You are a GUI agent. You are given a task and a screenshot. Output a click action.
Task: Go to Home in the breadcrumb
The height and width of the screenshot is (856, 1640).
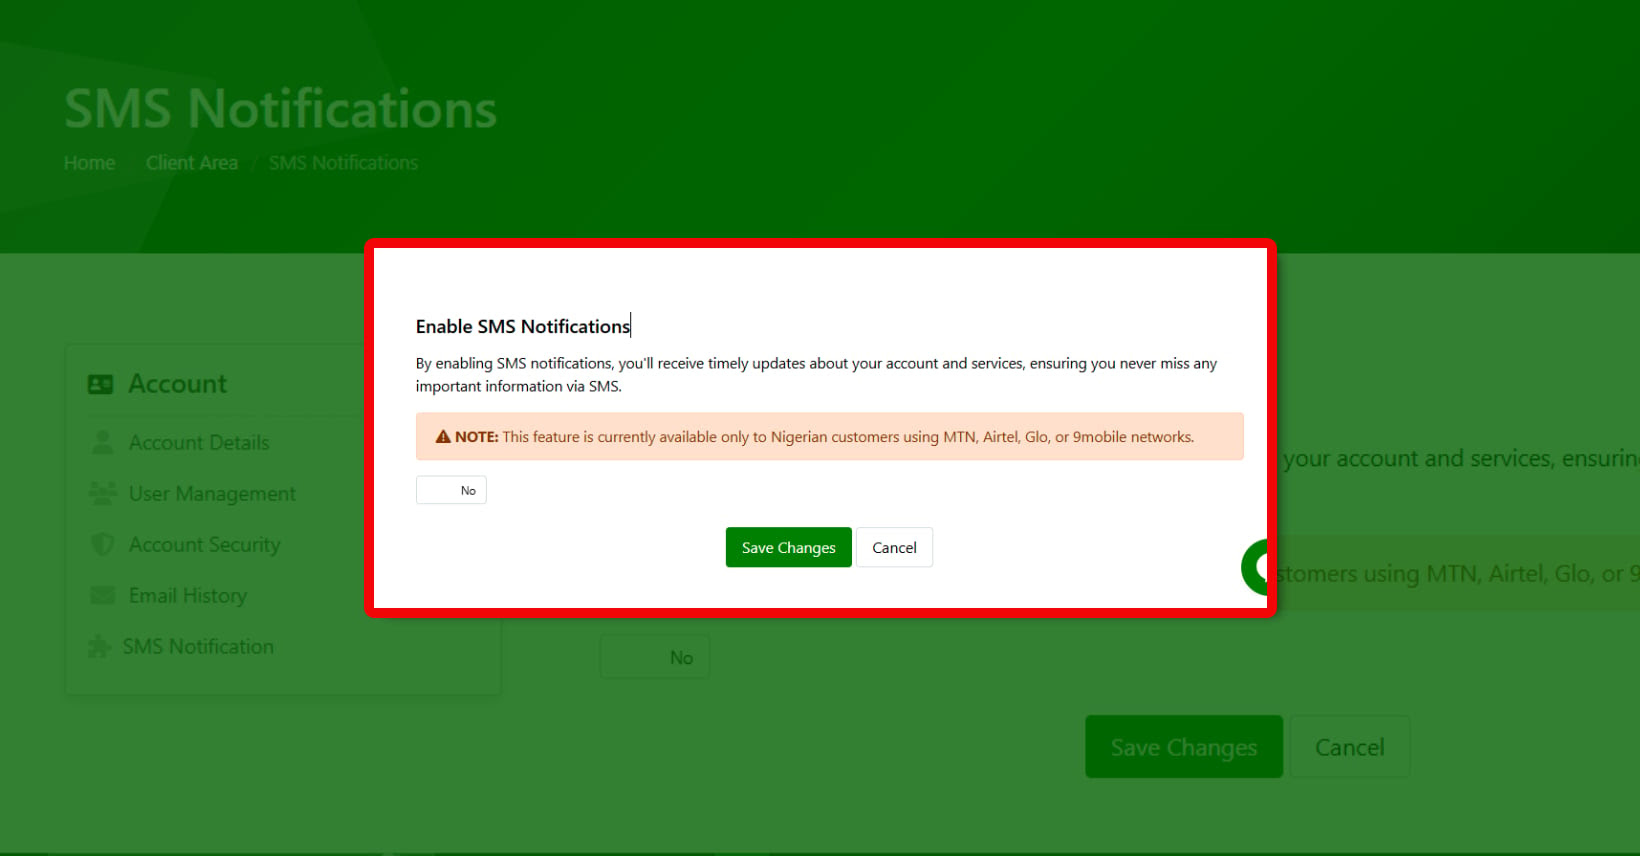coord(90,163)
